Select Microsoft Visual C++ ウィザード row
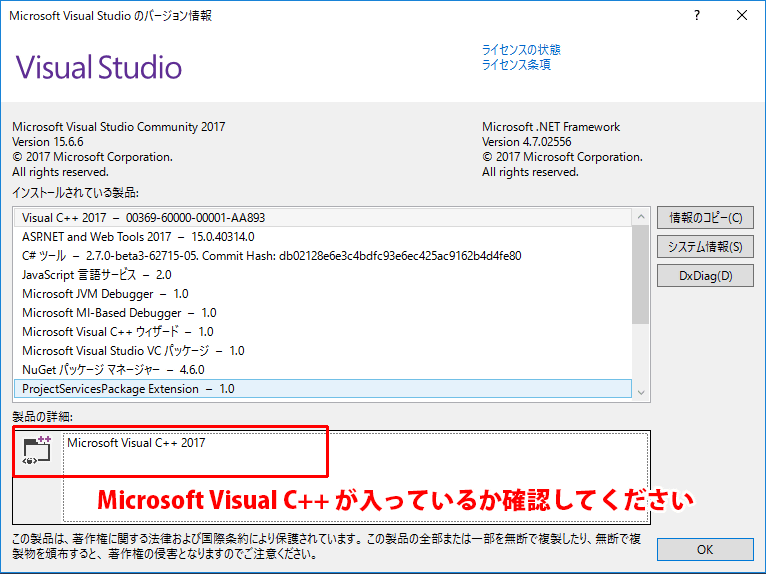Viewport: 766px width, 574px height. coord(323,332)
